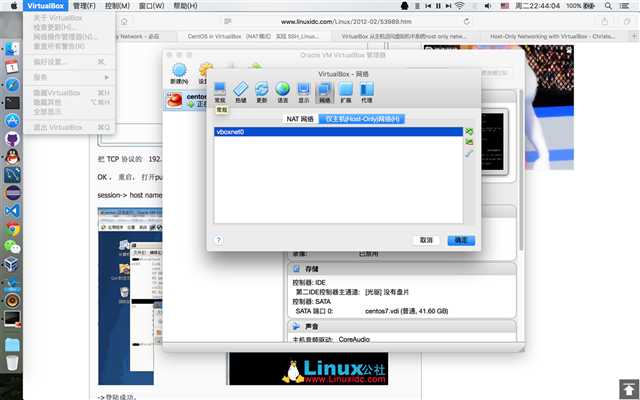The image size is (640, 400).
Task: Select the centos VM red hat icon
Action: click(175, 100)
